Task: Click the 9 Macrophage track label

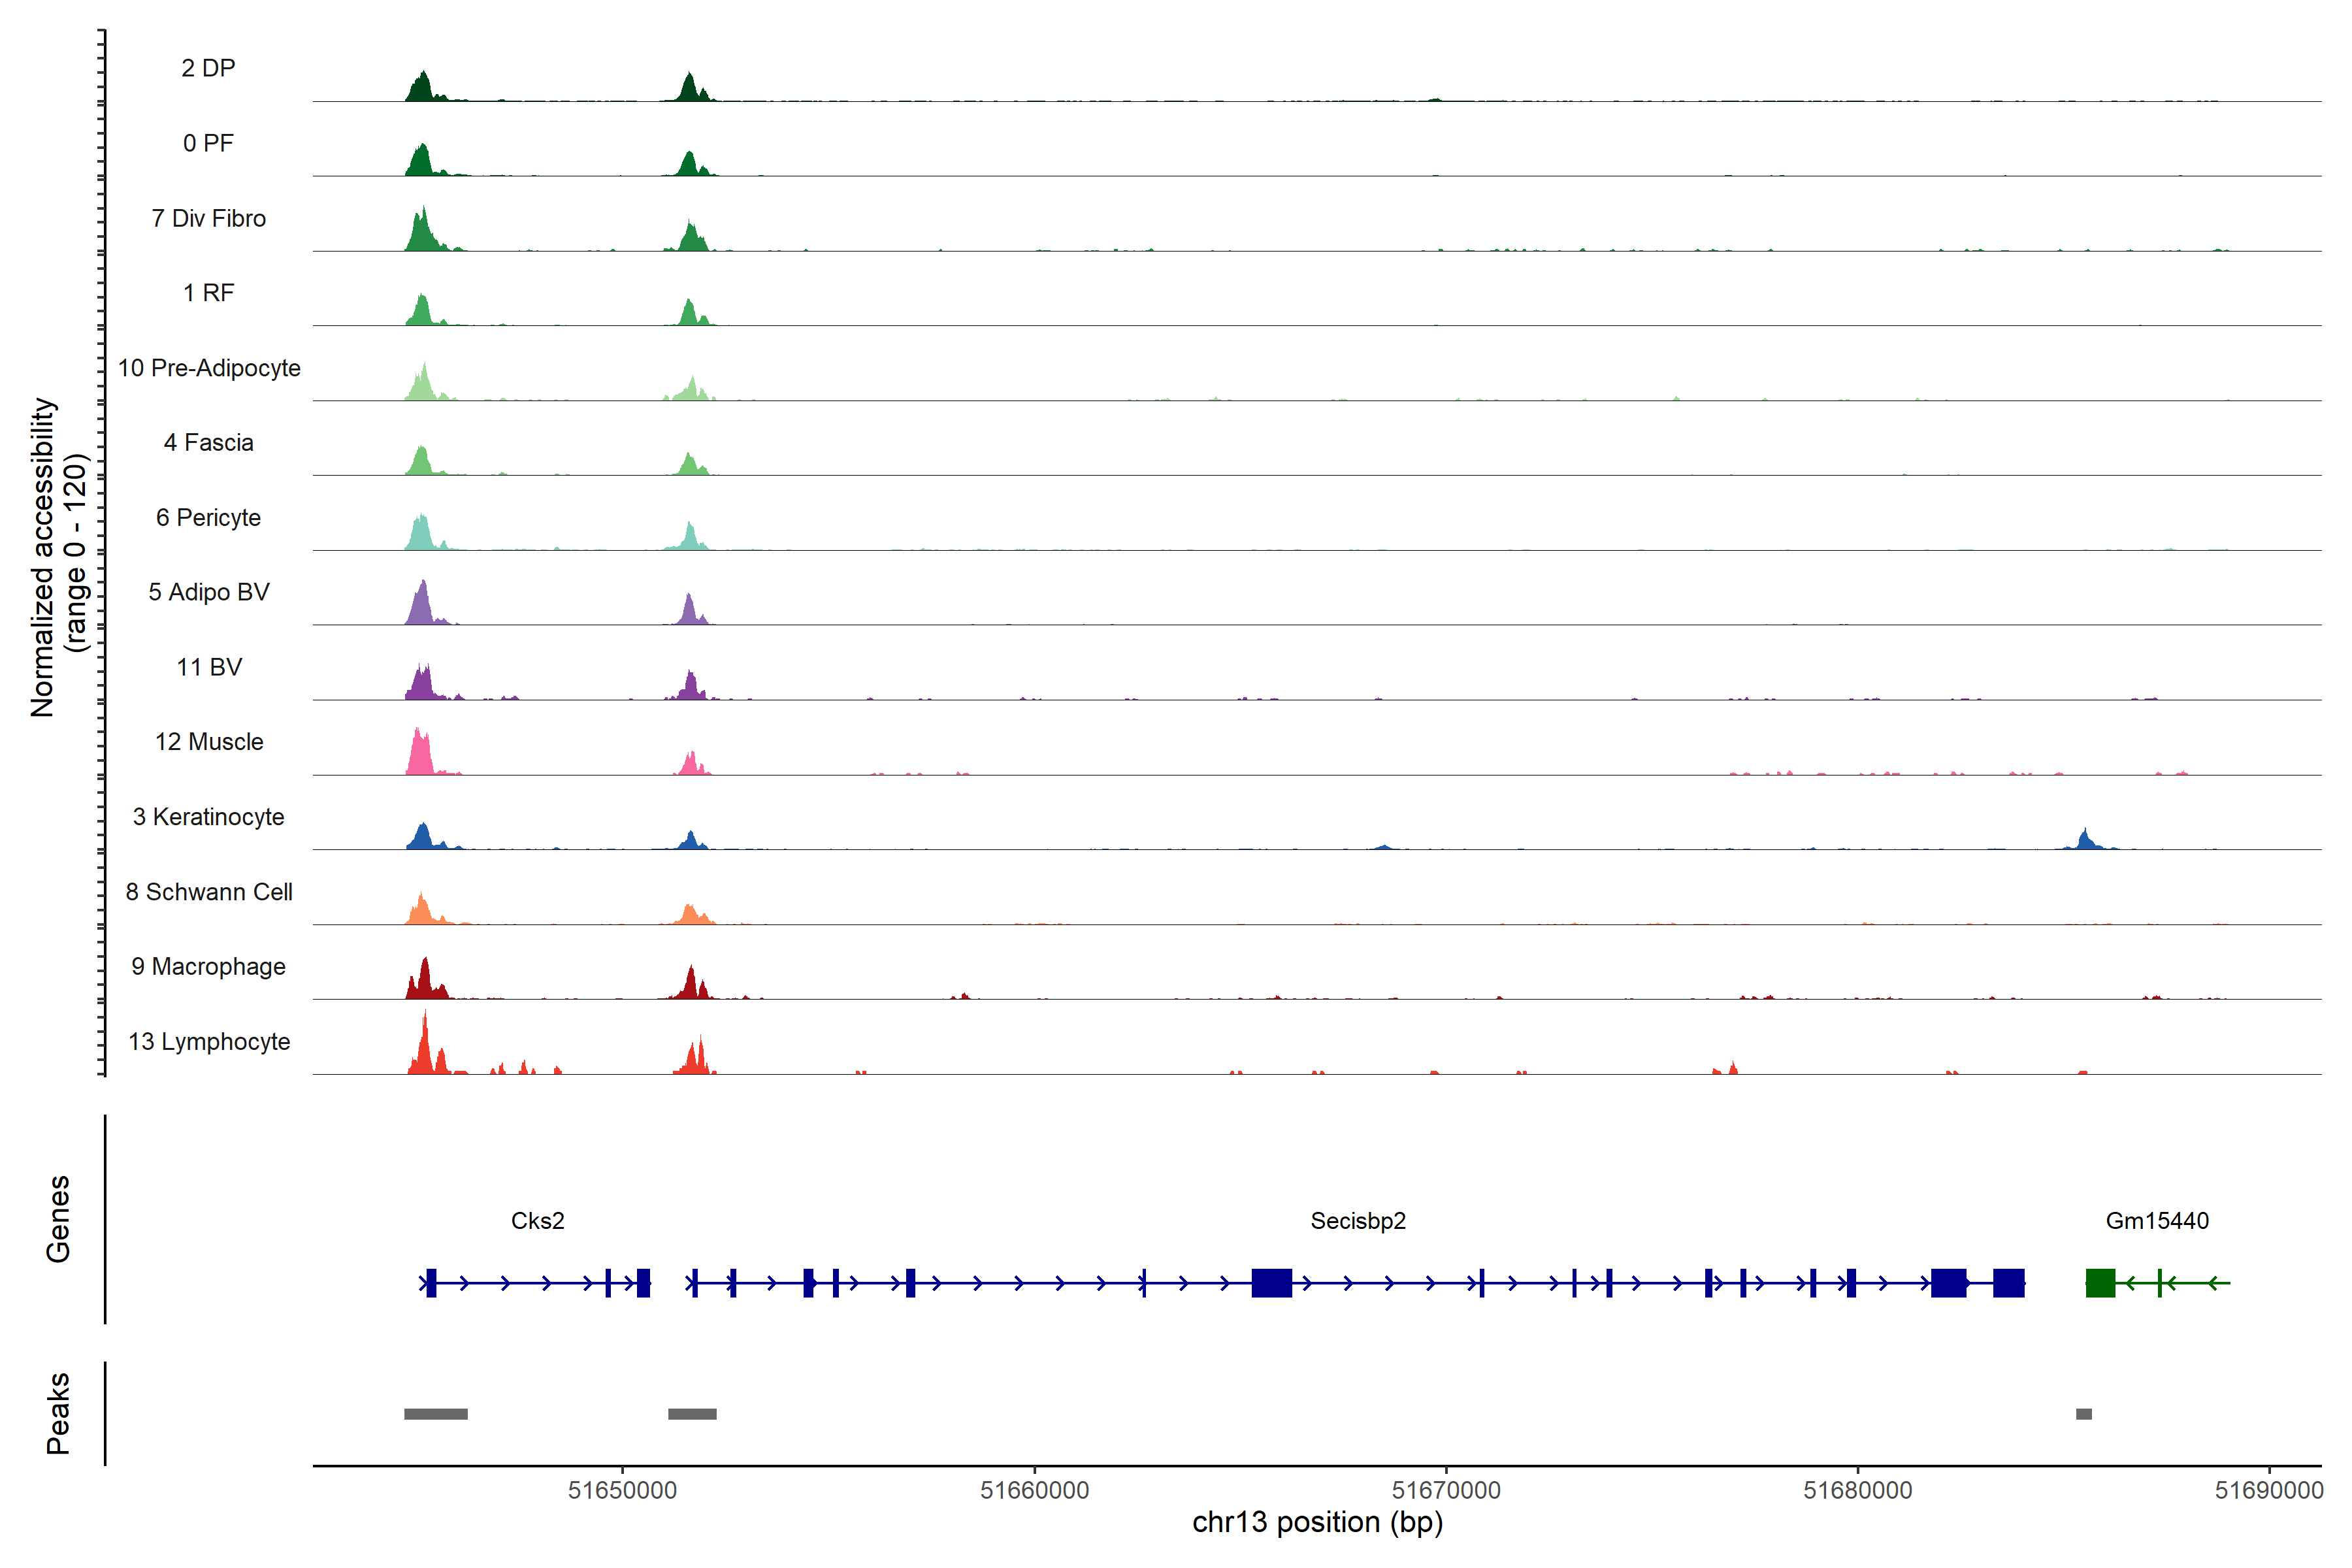Action: click(208, 967)
